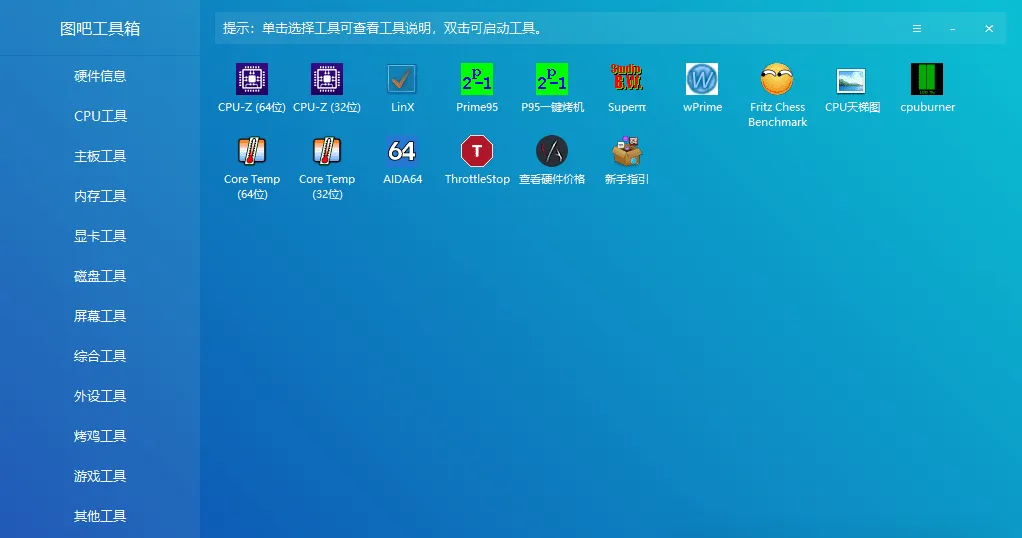Open the 主板工具 category

point(100,157)
